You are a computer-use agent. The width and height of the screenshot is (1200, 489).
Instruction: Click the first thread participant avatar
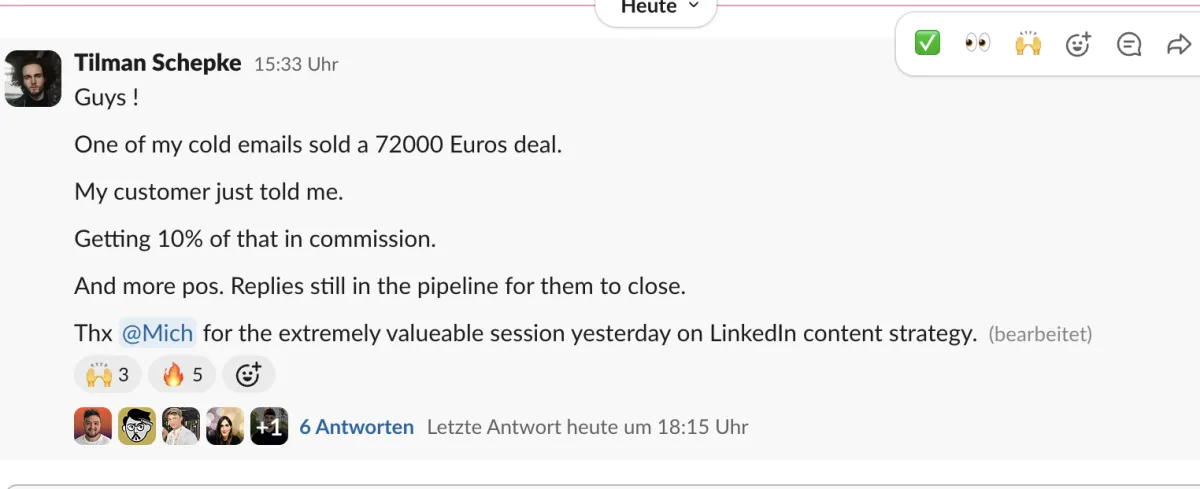point(93,426)
